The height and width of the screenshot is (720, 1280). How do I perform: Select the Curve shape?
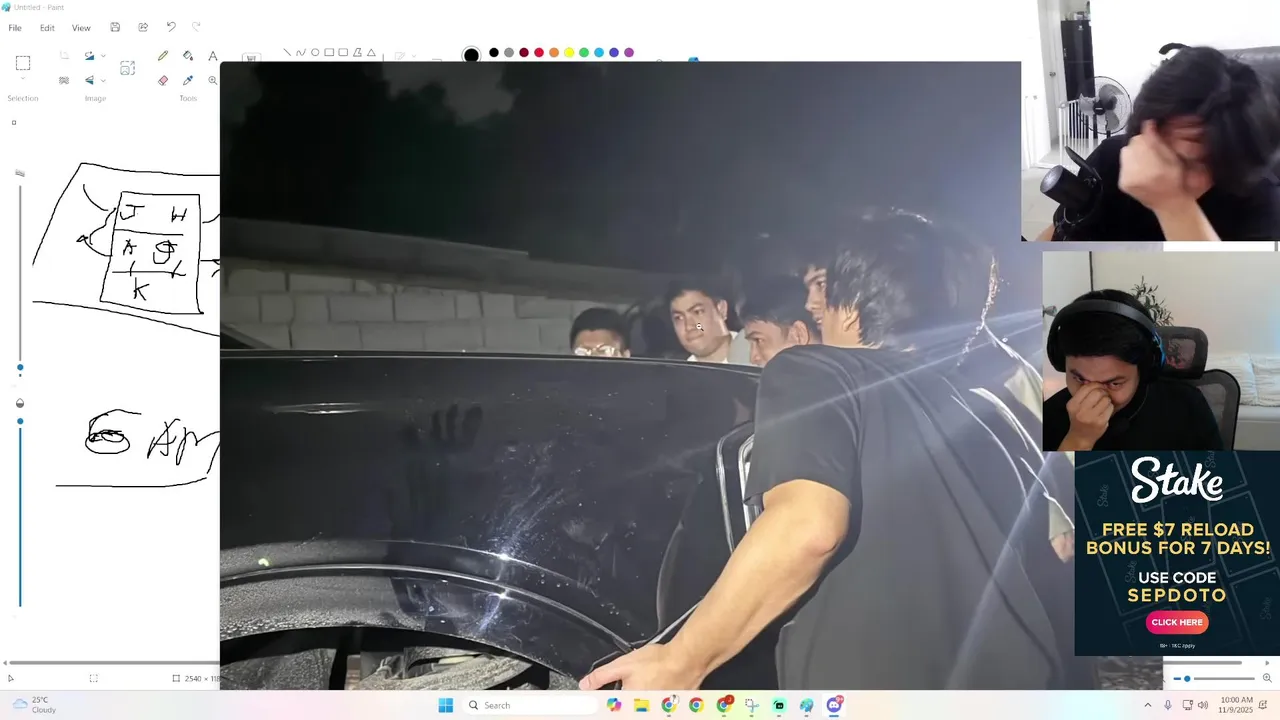click(301, 52)
